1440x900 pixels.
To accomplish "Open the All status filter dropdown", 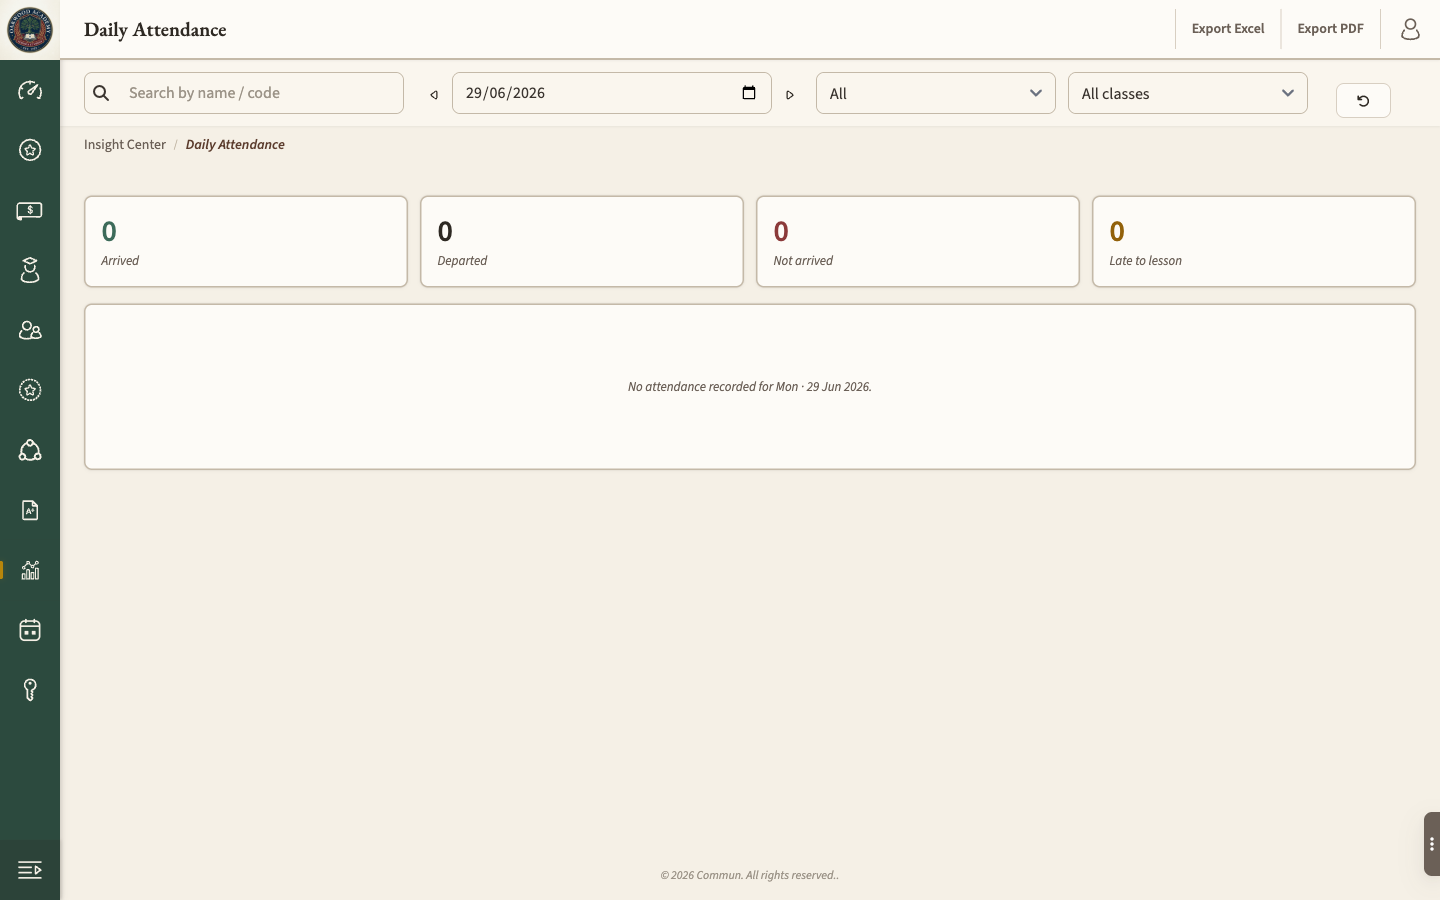I will [x=936, y=93].
